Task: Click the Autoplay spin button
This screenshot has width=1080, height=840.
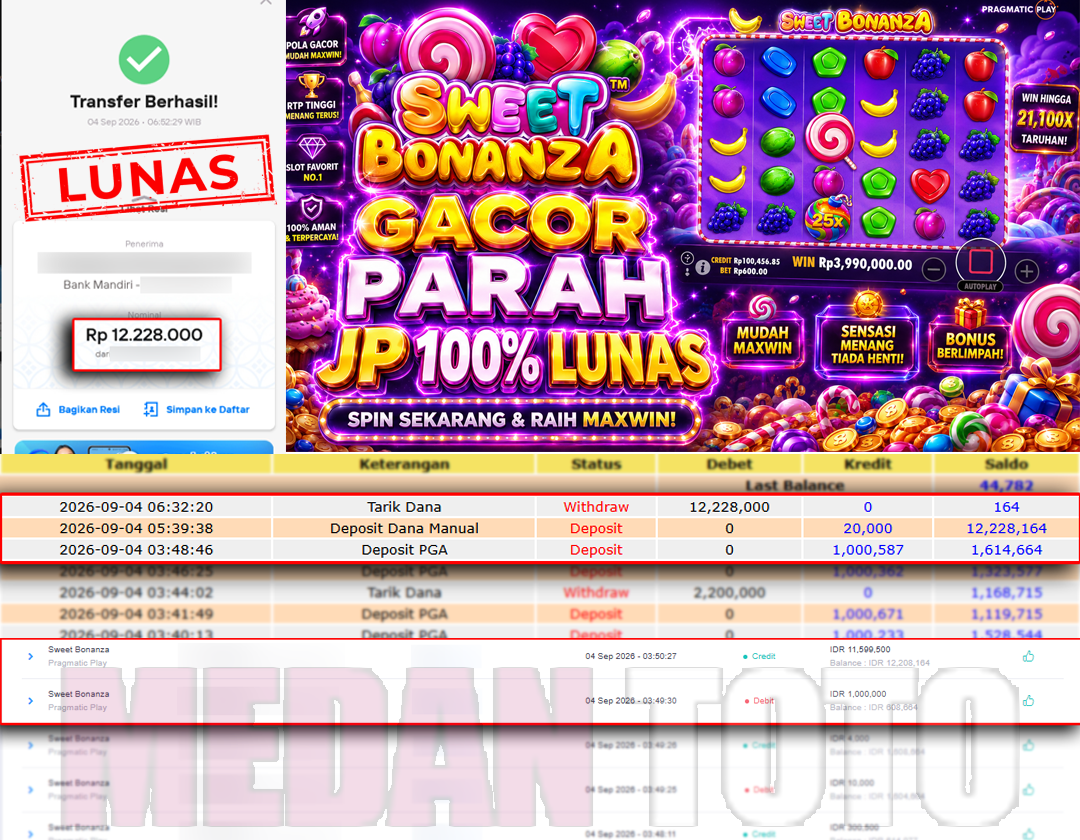Action: [x=981, y=263]
